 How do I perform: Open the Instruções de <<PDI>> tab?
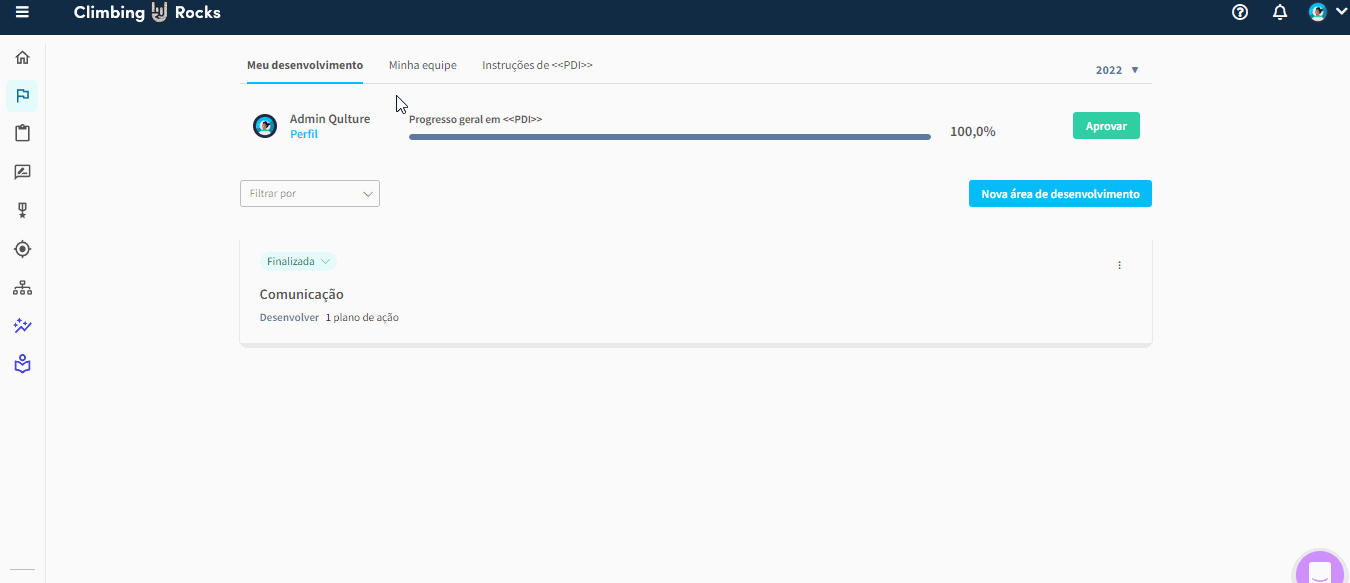tap(537, 65)
